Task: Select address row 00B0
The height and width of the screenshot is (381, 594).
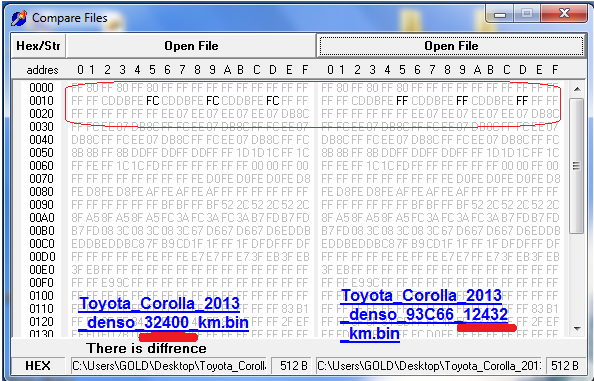Action: click(x=42, y=231)
